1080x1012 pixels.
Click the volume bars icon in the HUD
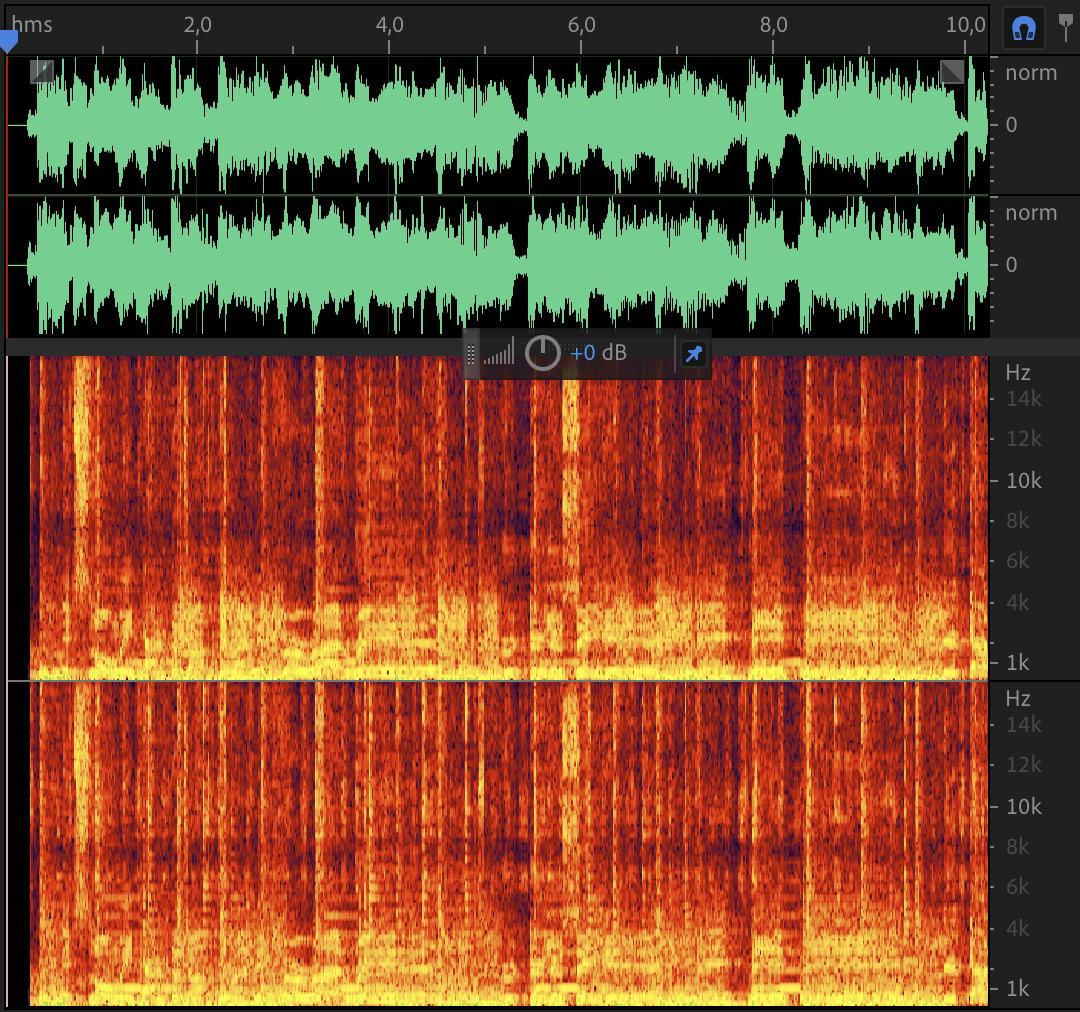pos(499,353)
